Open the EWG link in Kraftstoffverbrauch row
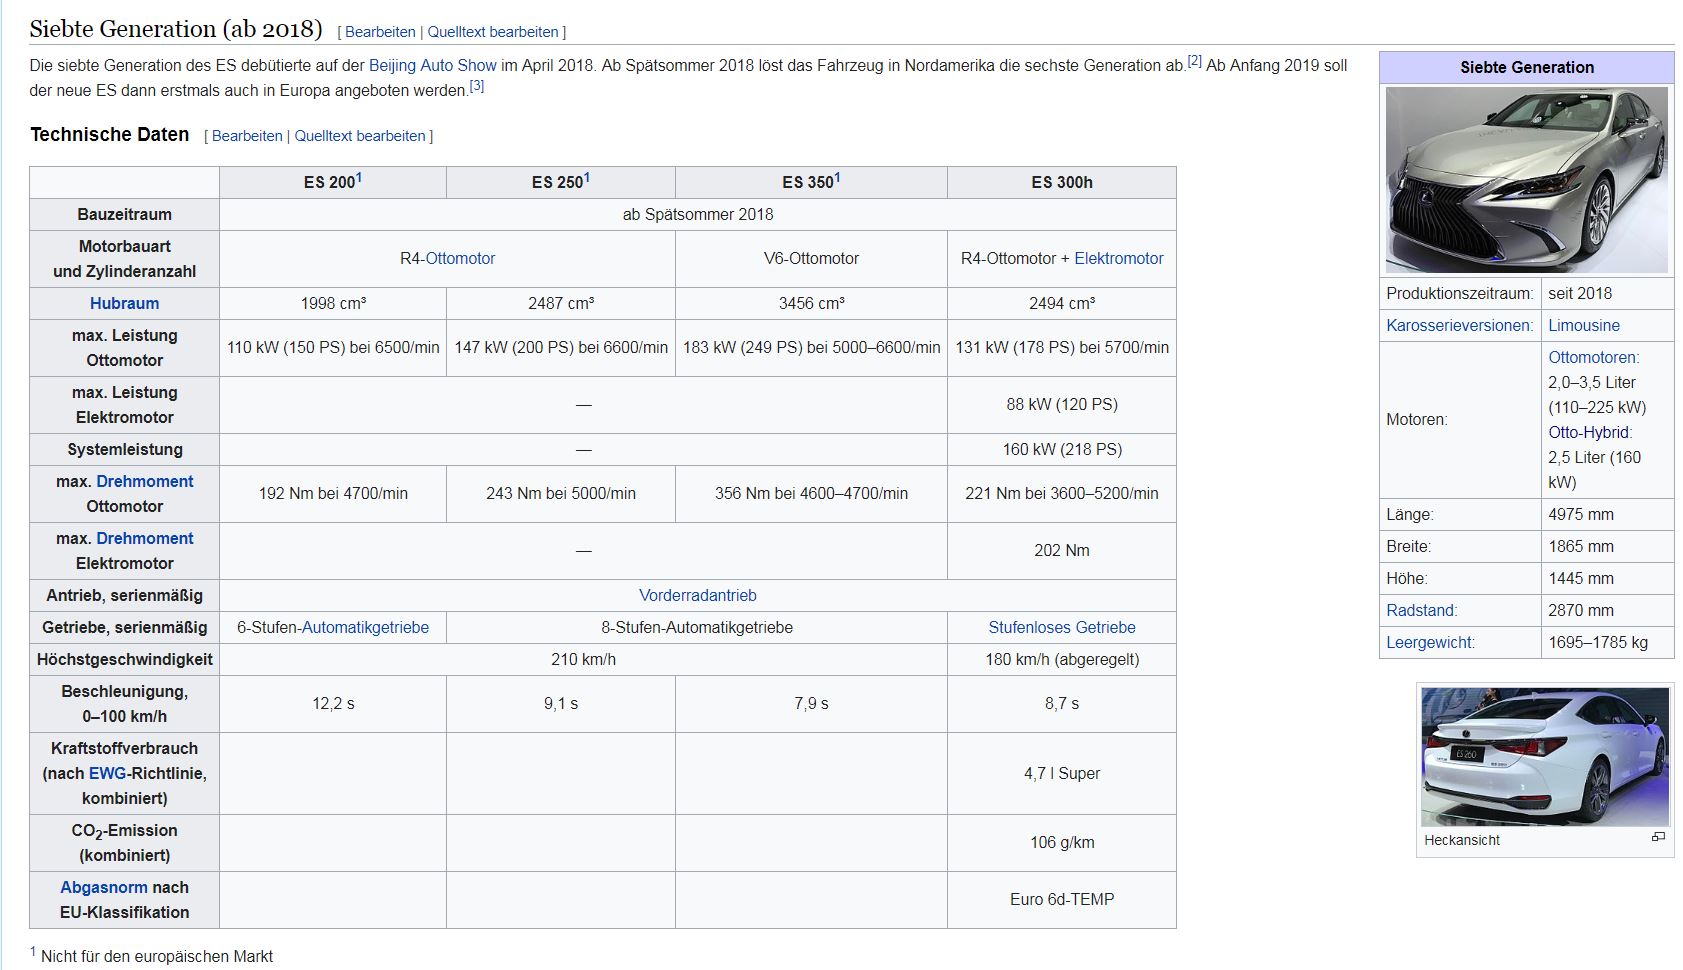Screen dimensions: 1683x970 107,773
